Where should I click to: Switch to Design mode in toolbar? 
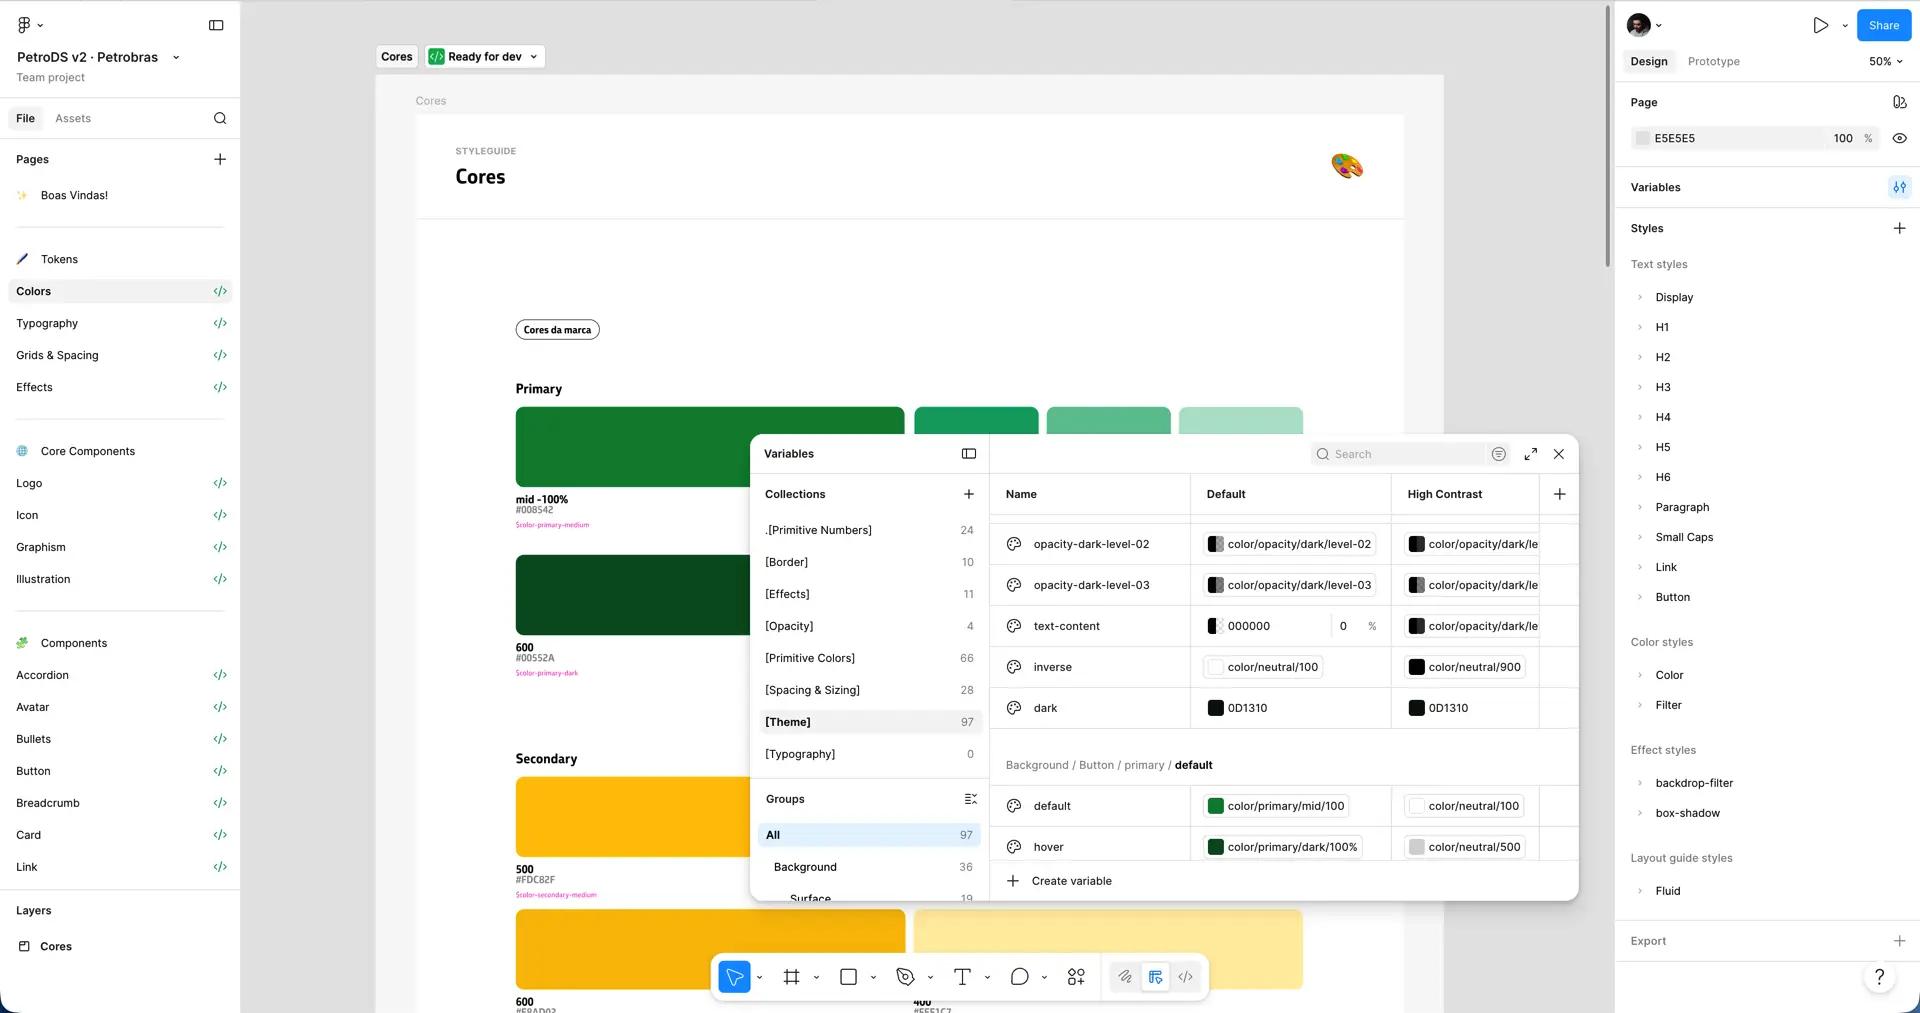(1155, 977)
